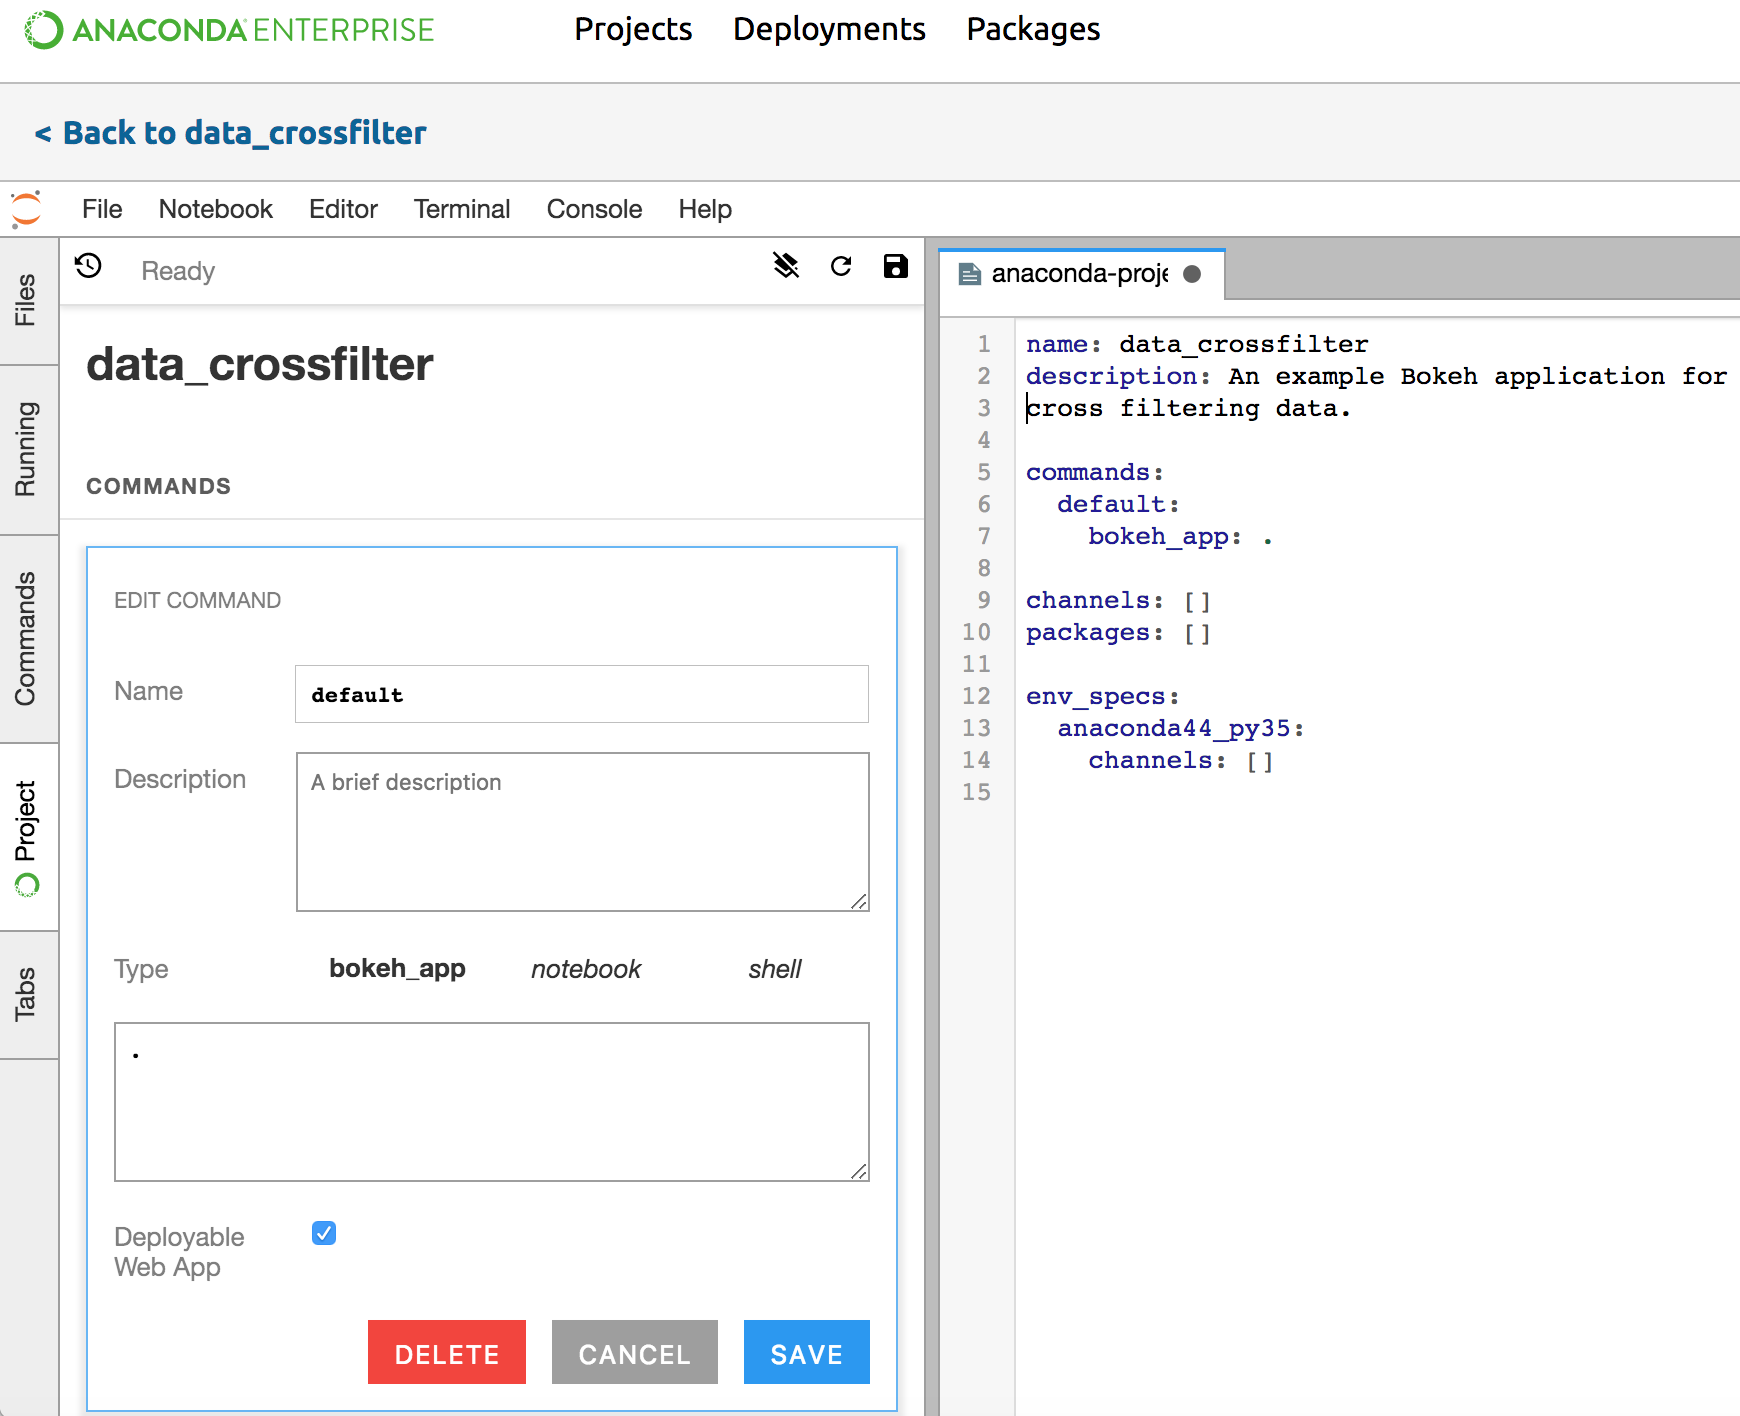Select the bokeh_app command type

pyautogui.click(x=397, y=969)
